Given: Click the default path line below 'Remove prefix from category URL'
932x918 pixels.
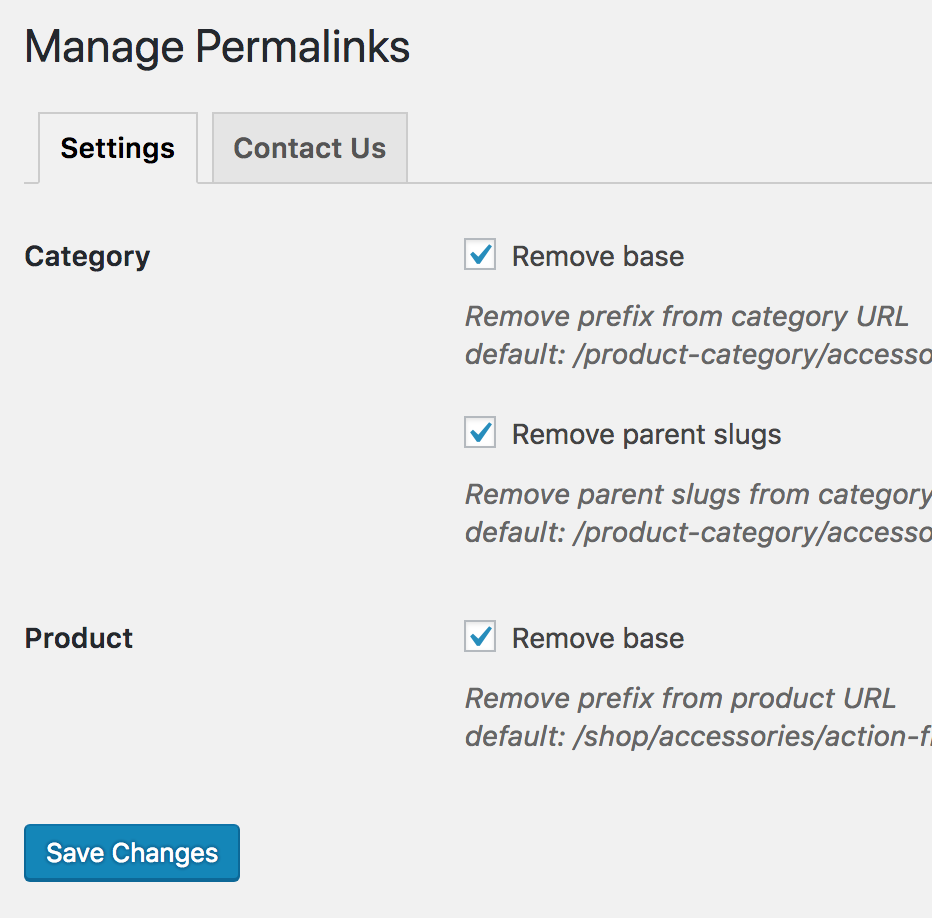Looking at the screenshot, I should click(x=698, y=354).
